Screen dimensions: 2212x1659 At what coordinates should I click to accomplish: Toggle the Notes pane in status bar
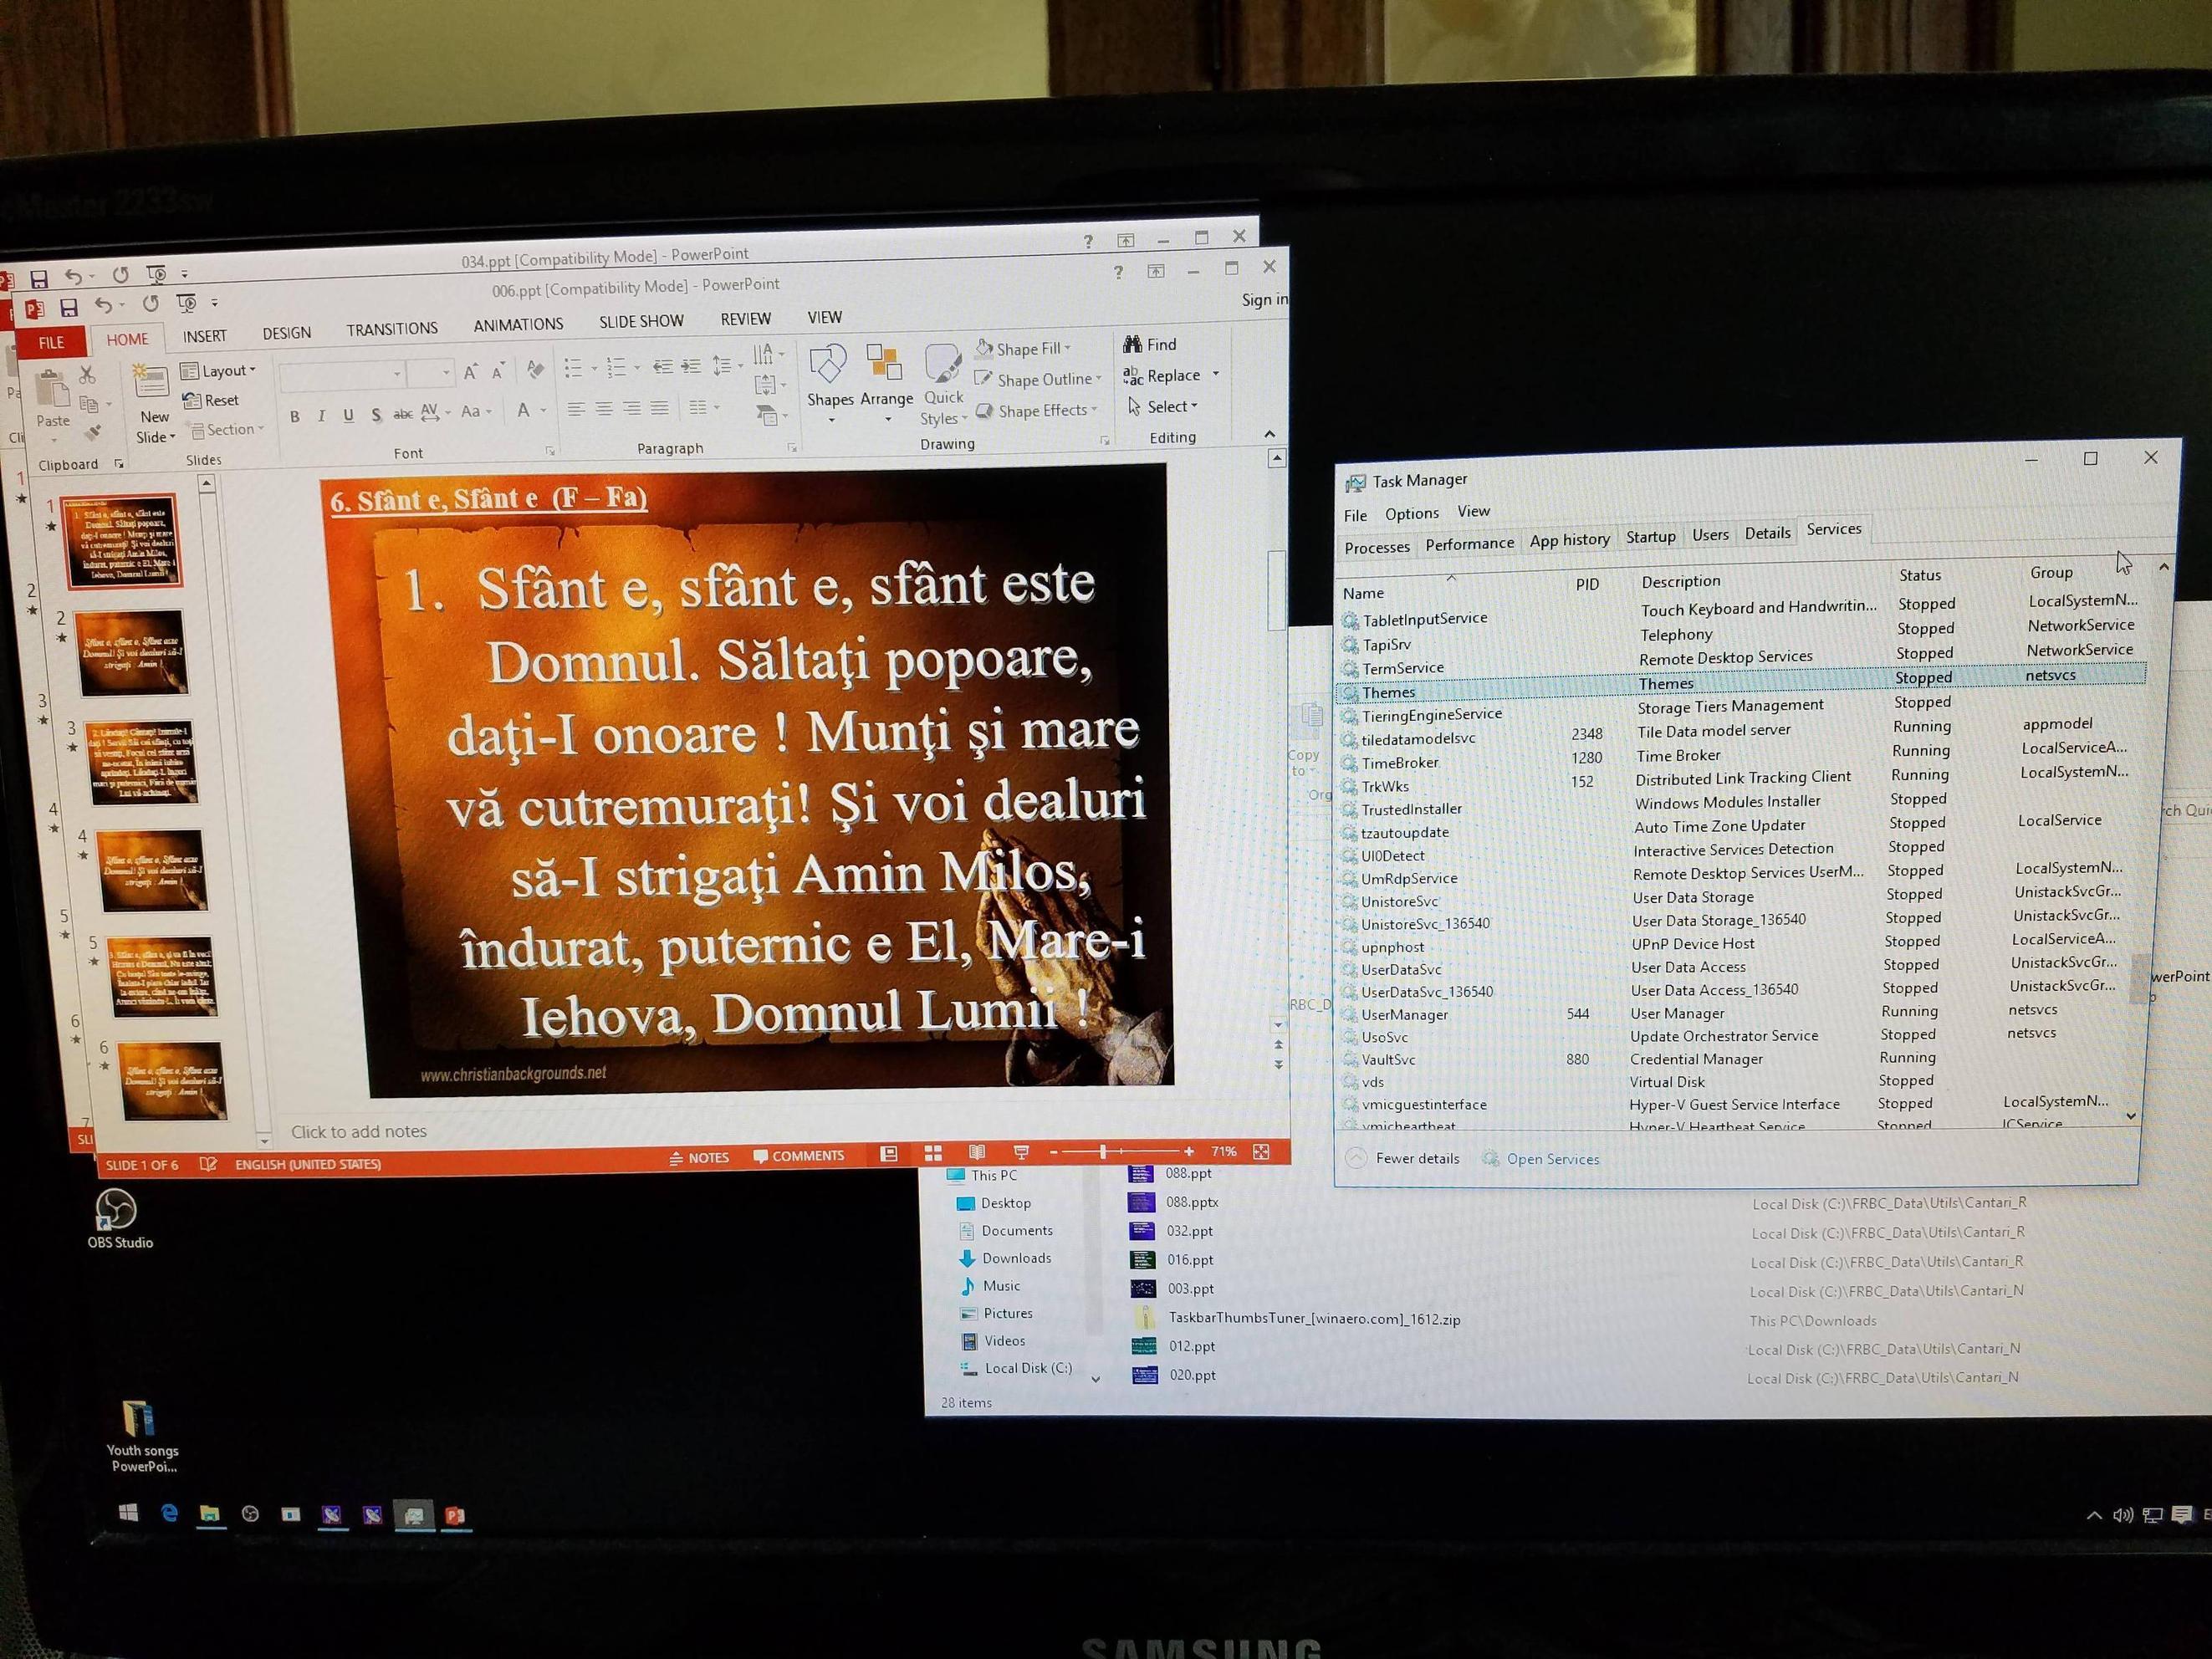tap(699, 1157)
